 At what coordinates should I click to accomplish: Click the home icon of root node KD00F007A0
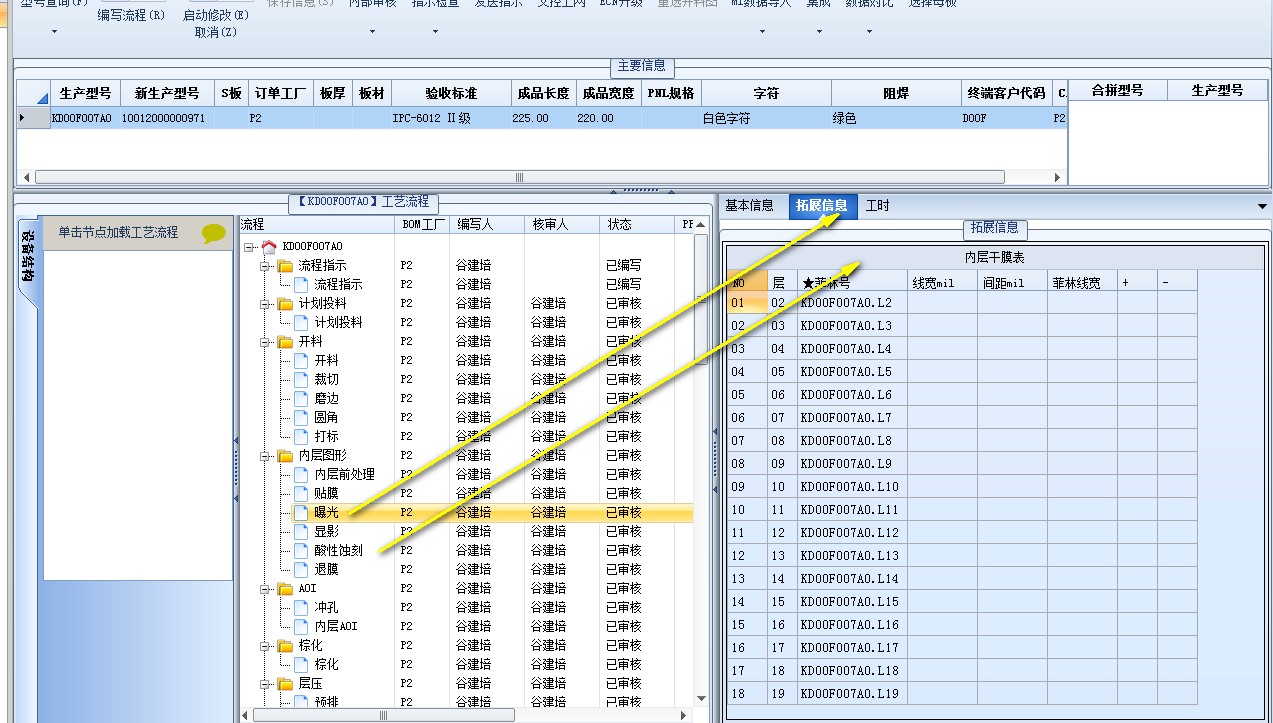tap(268, 246)
